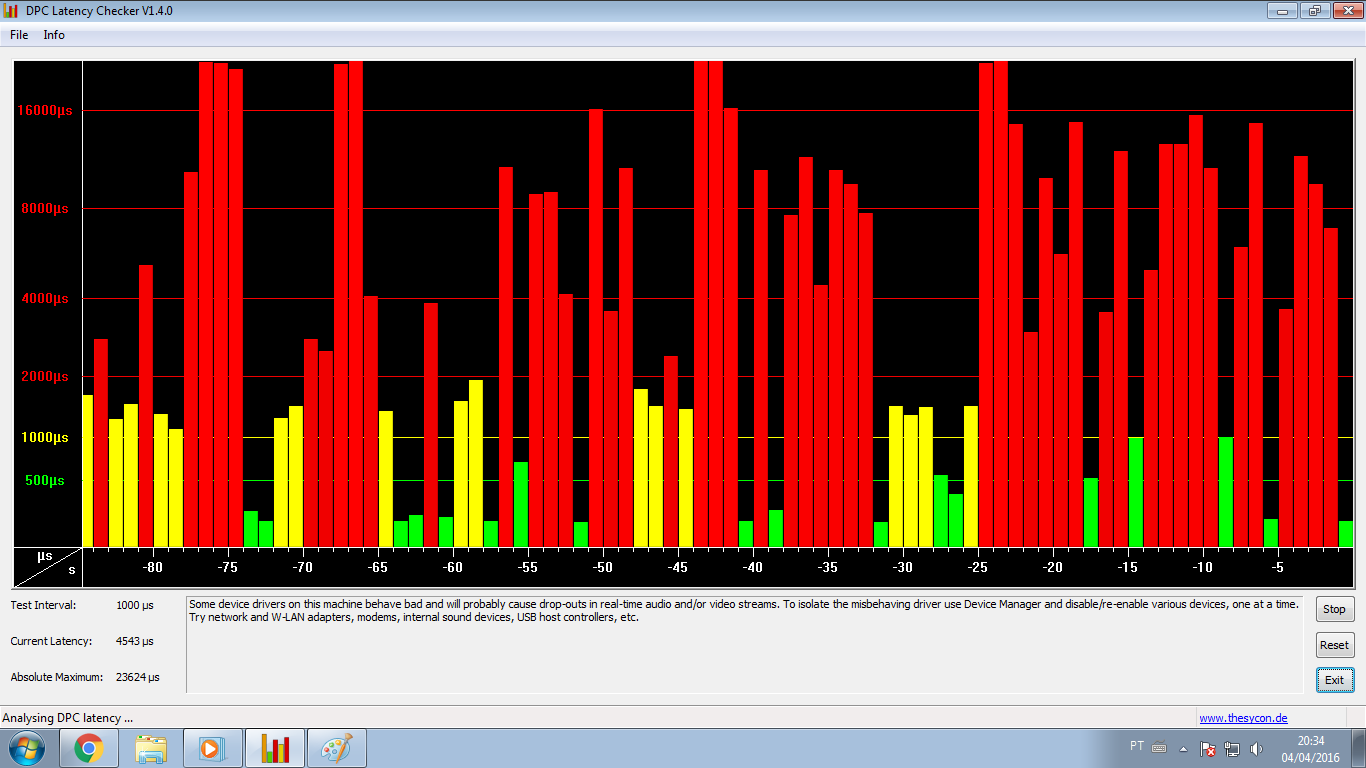
Task: Click the 16000µs axis label
Action: 44,111
